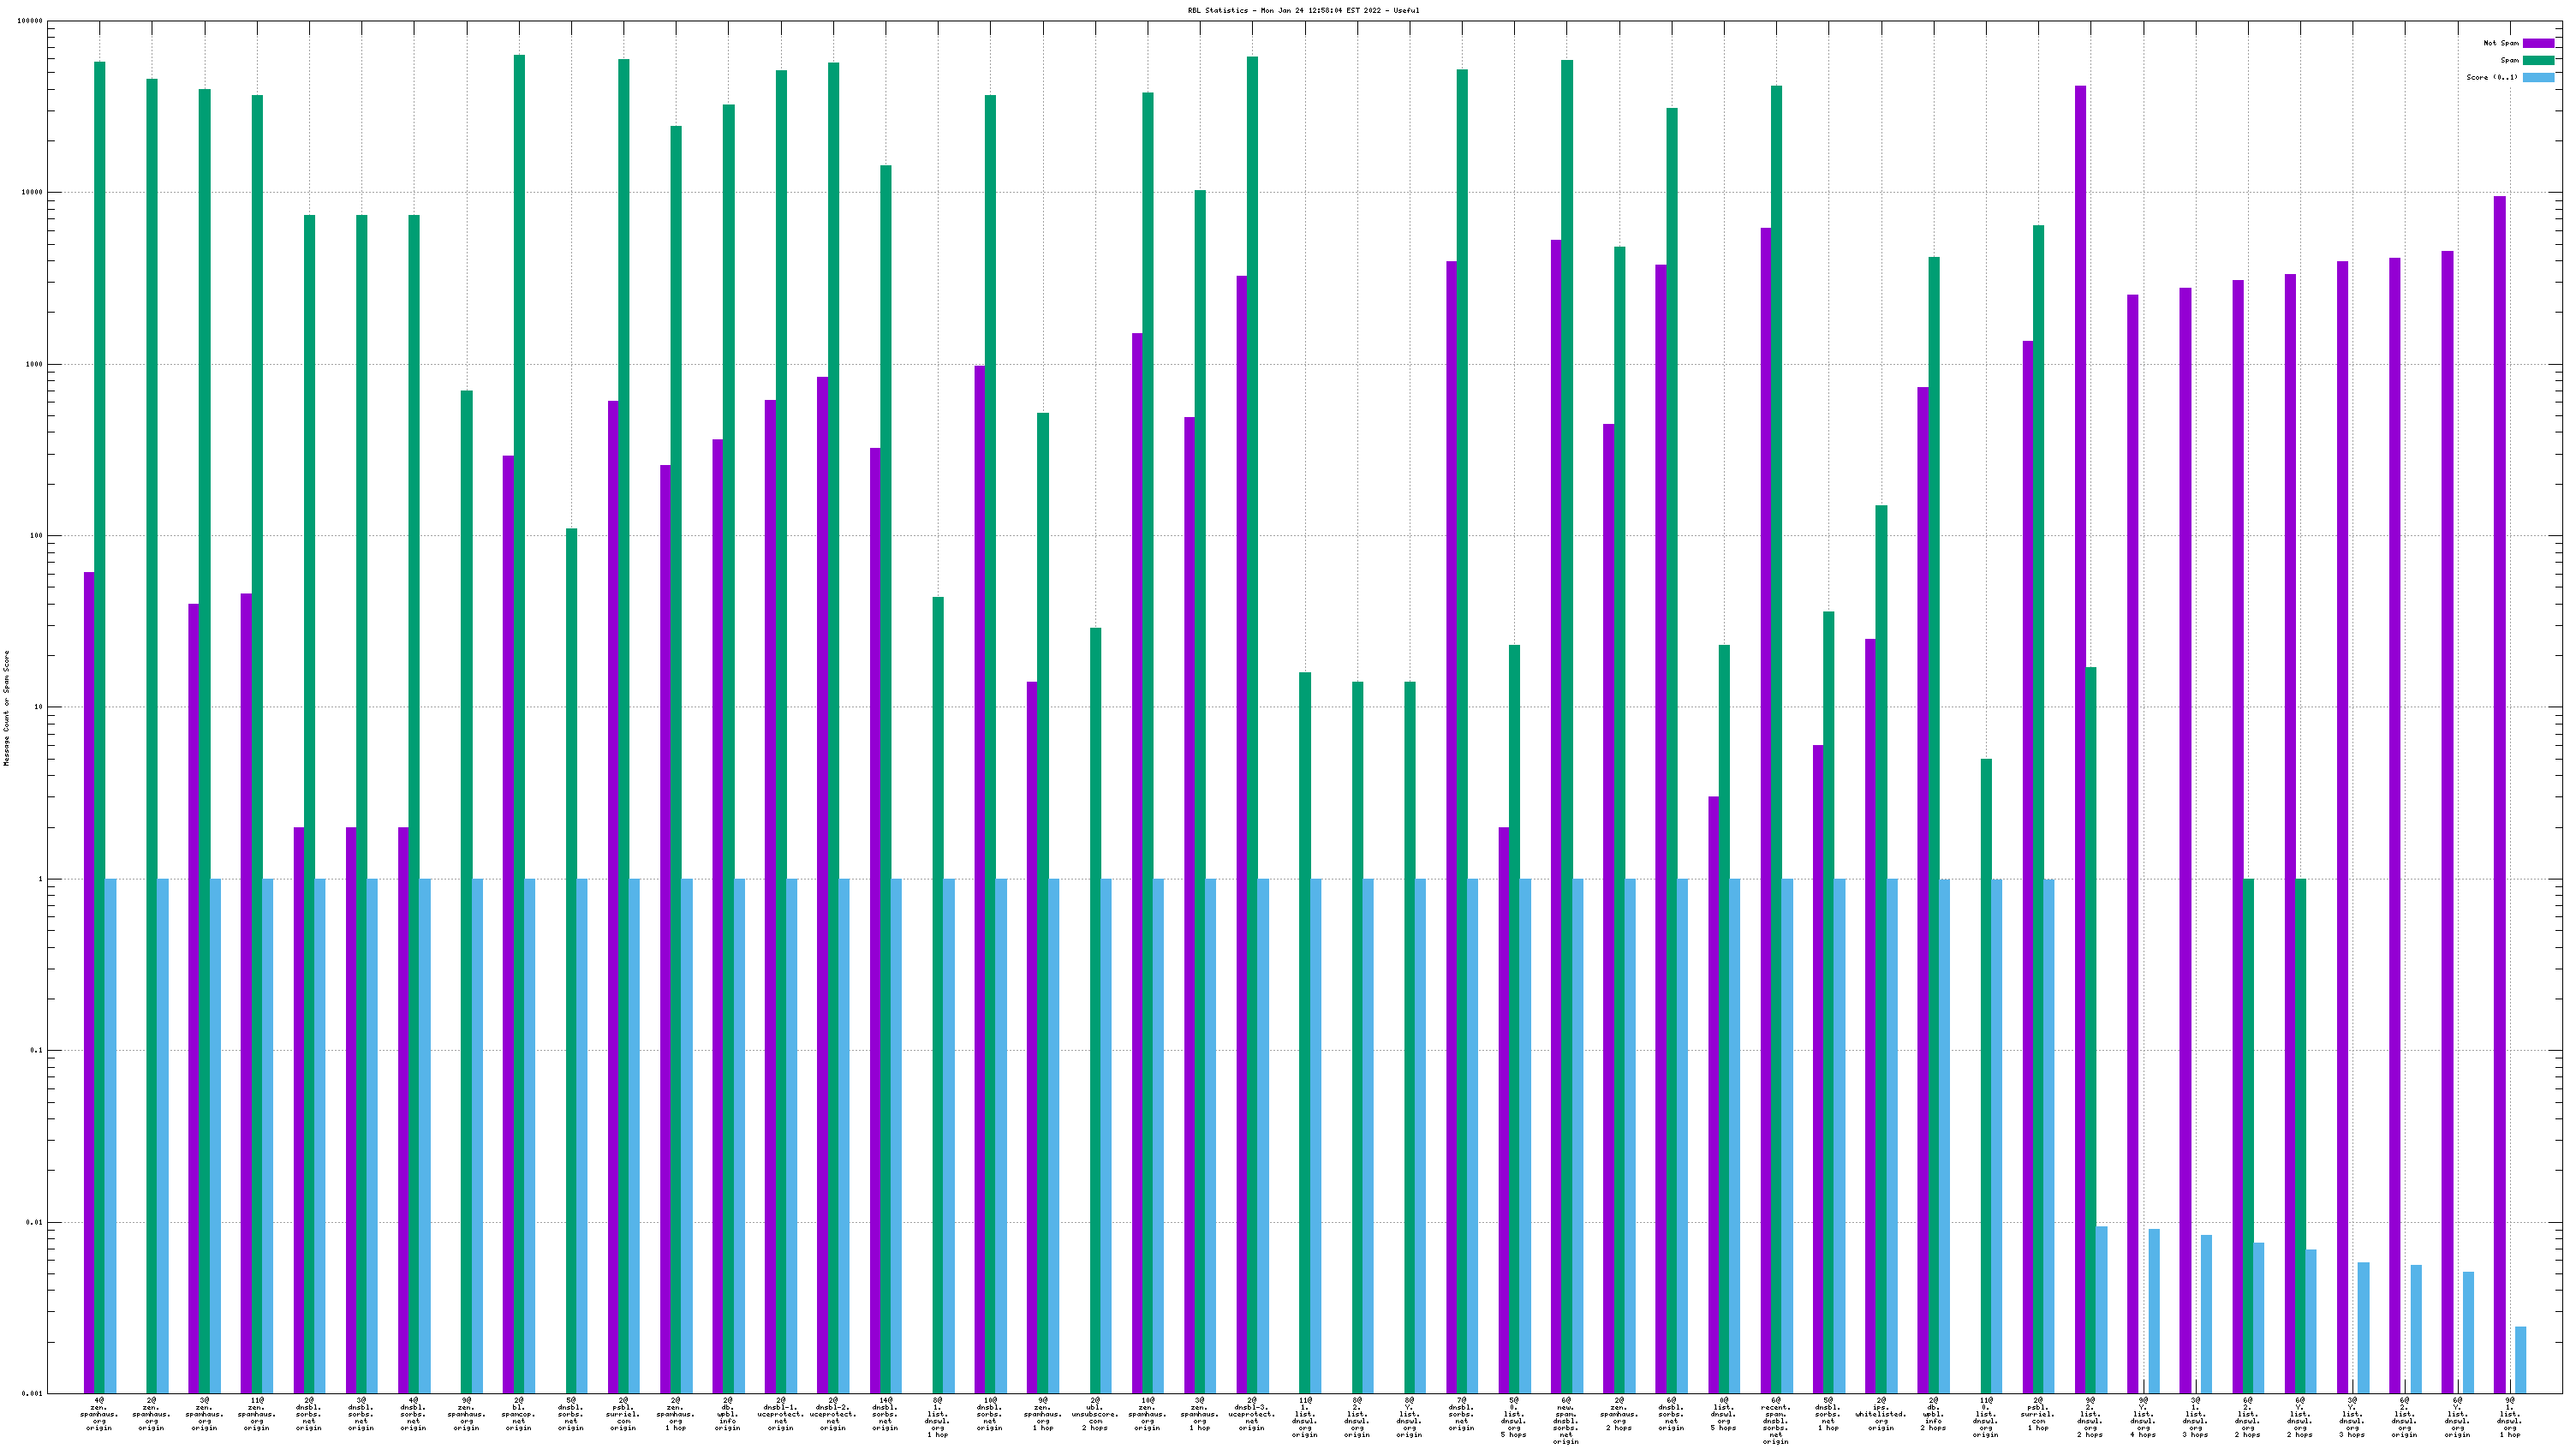Click the 'Message Count or Spam Score' axis label

6,708
